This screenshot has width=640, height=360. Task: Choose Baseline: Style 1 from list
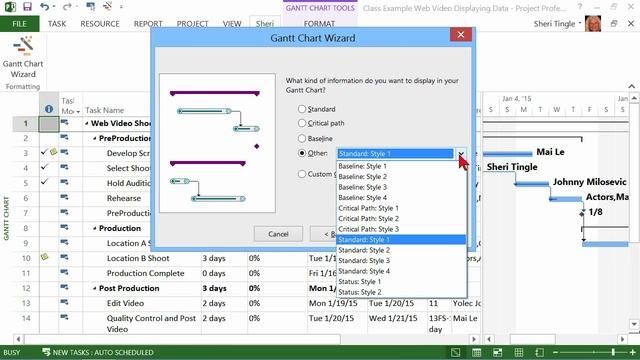(x=401, y=166)
